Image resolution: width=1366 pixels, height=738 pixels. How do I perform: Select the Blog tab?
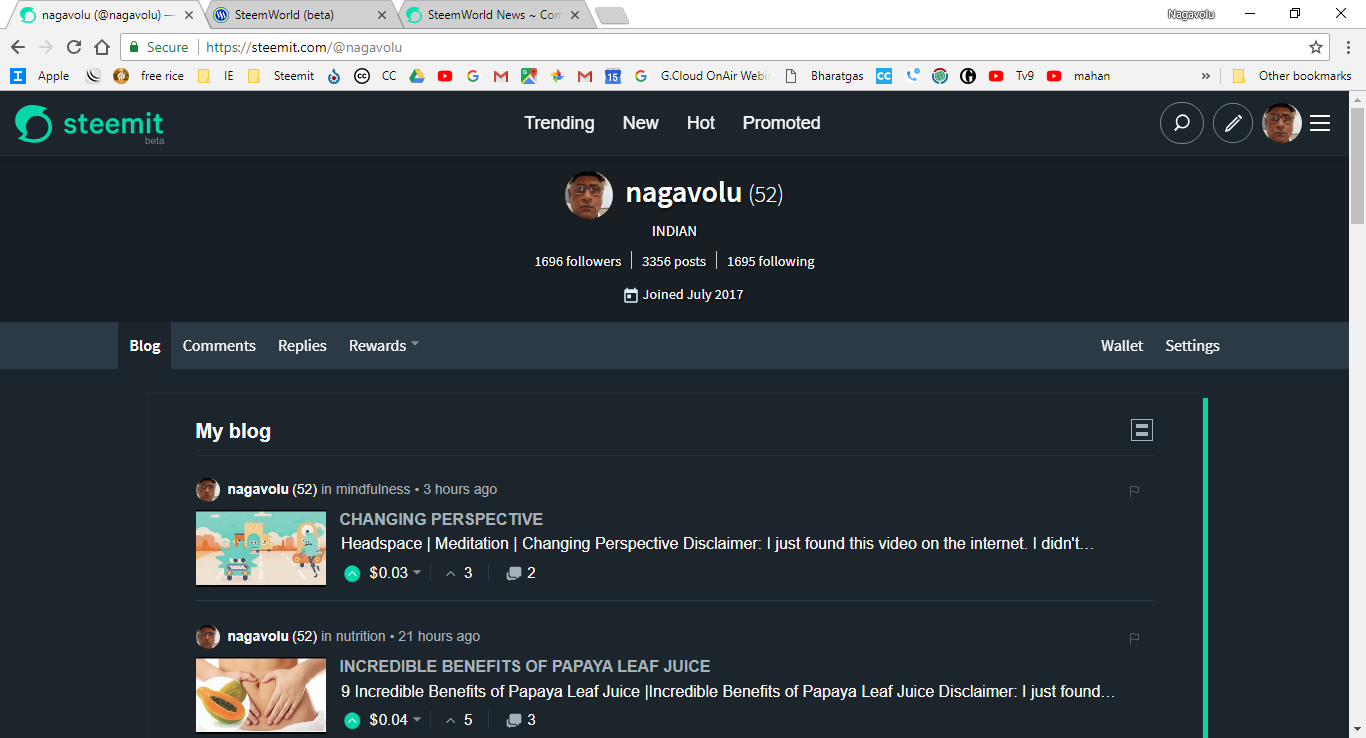[144, 346]
